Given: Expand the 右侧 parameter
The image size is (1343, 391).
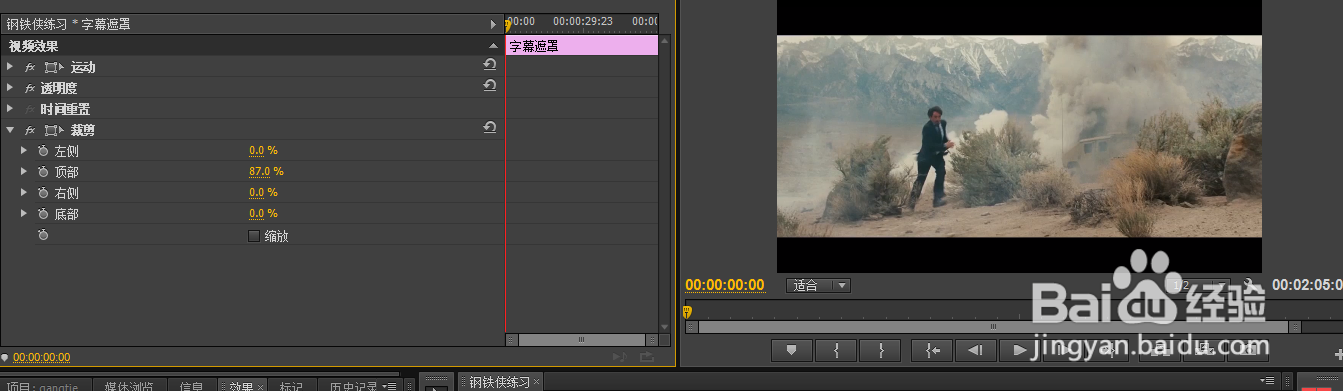Looking at the screenshot, I should click(24, 193).
